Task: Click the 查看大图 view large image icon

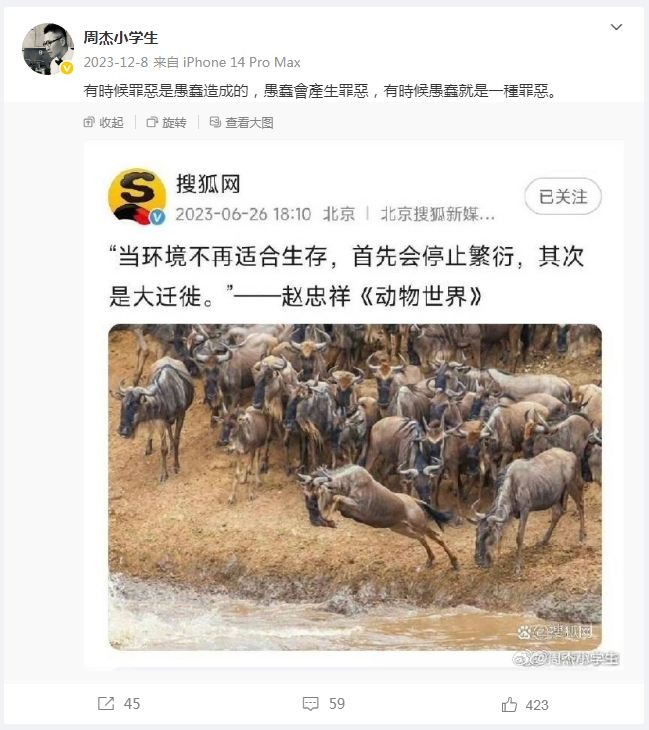Action: tap(215, 122)
